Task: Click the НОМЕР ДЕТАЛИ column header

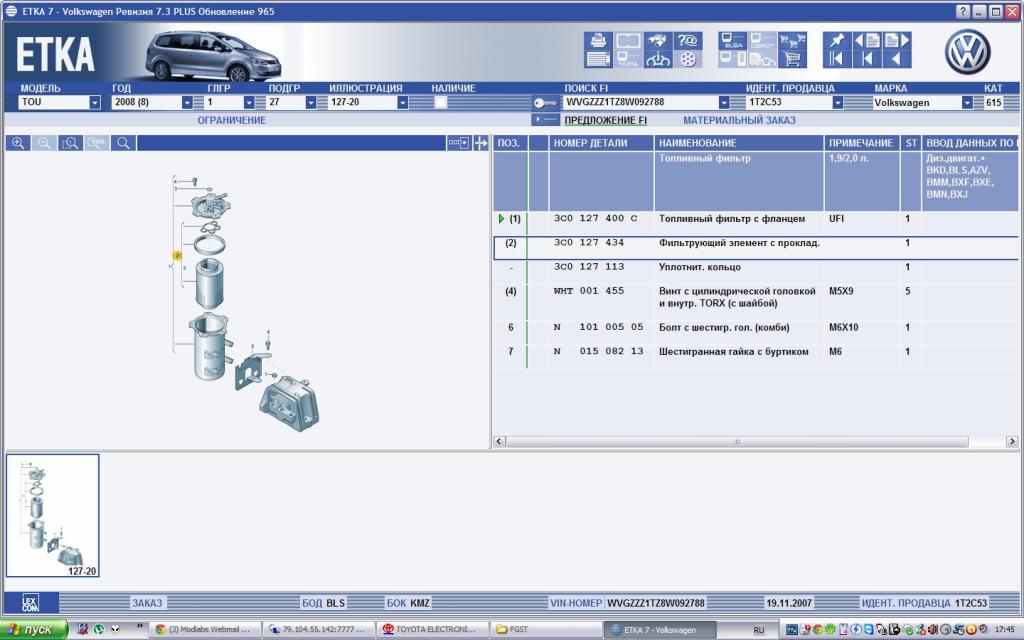Action: point(601,143)
